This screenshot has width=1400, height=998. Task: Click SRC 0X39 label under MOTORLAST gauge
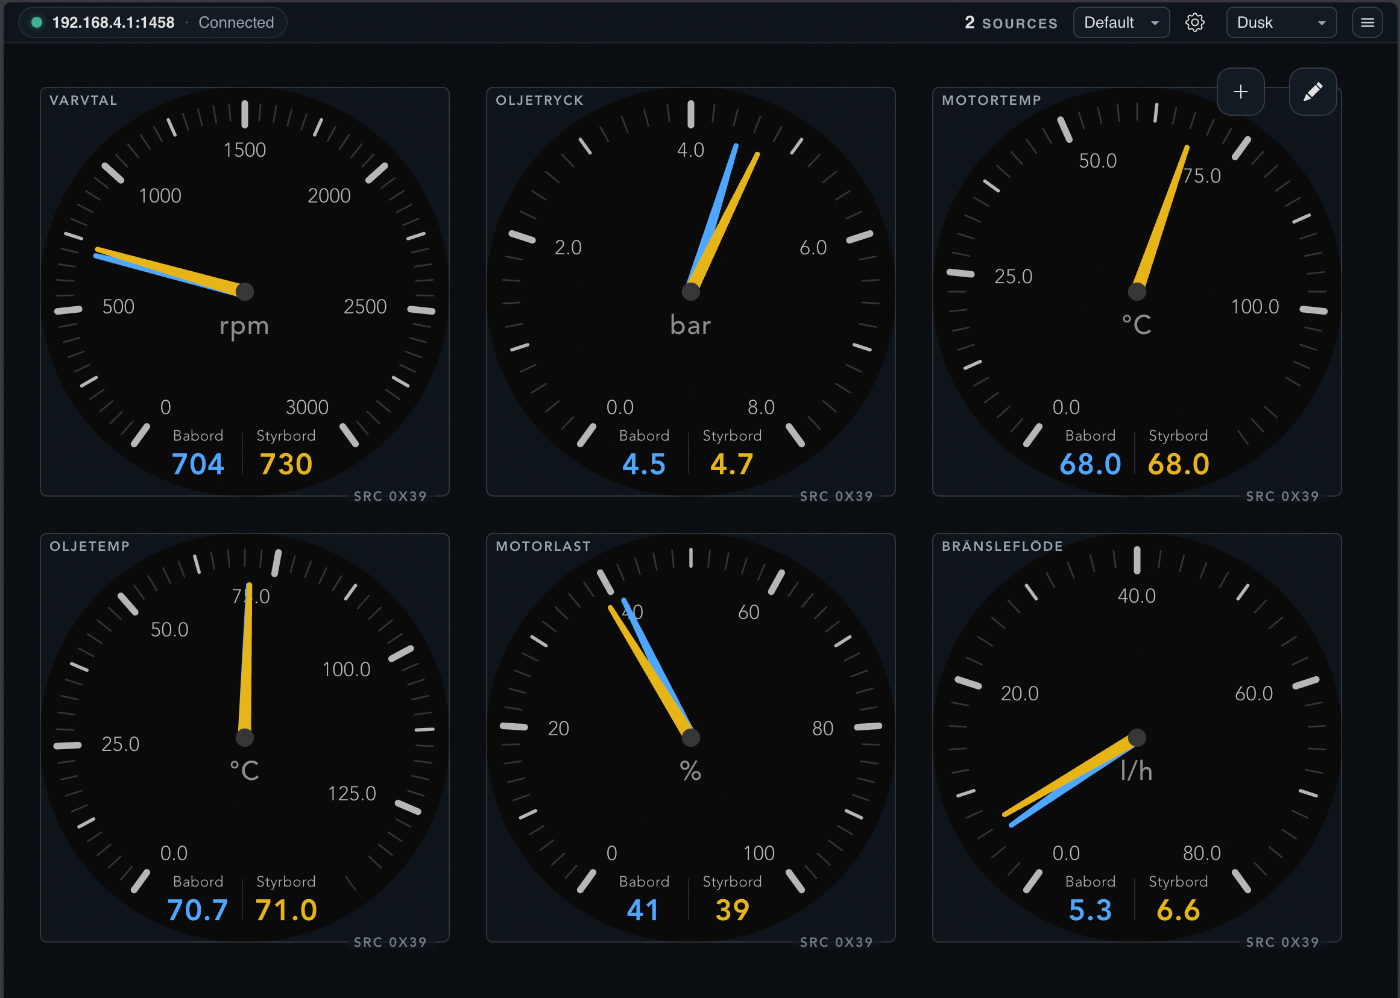tap(836, 942)
